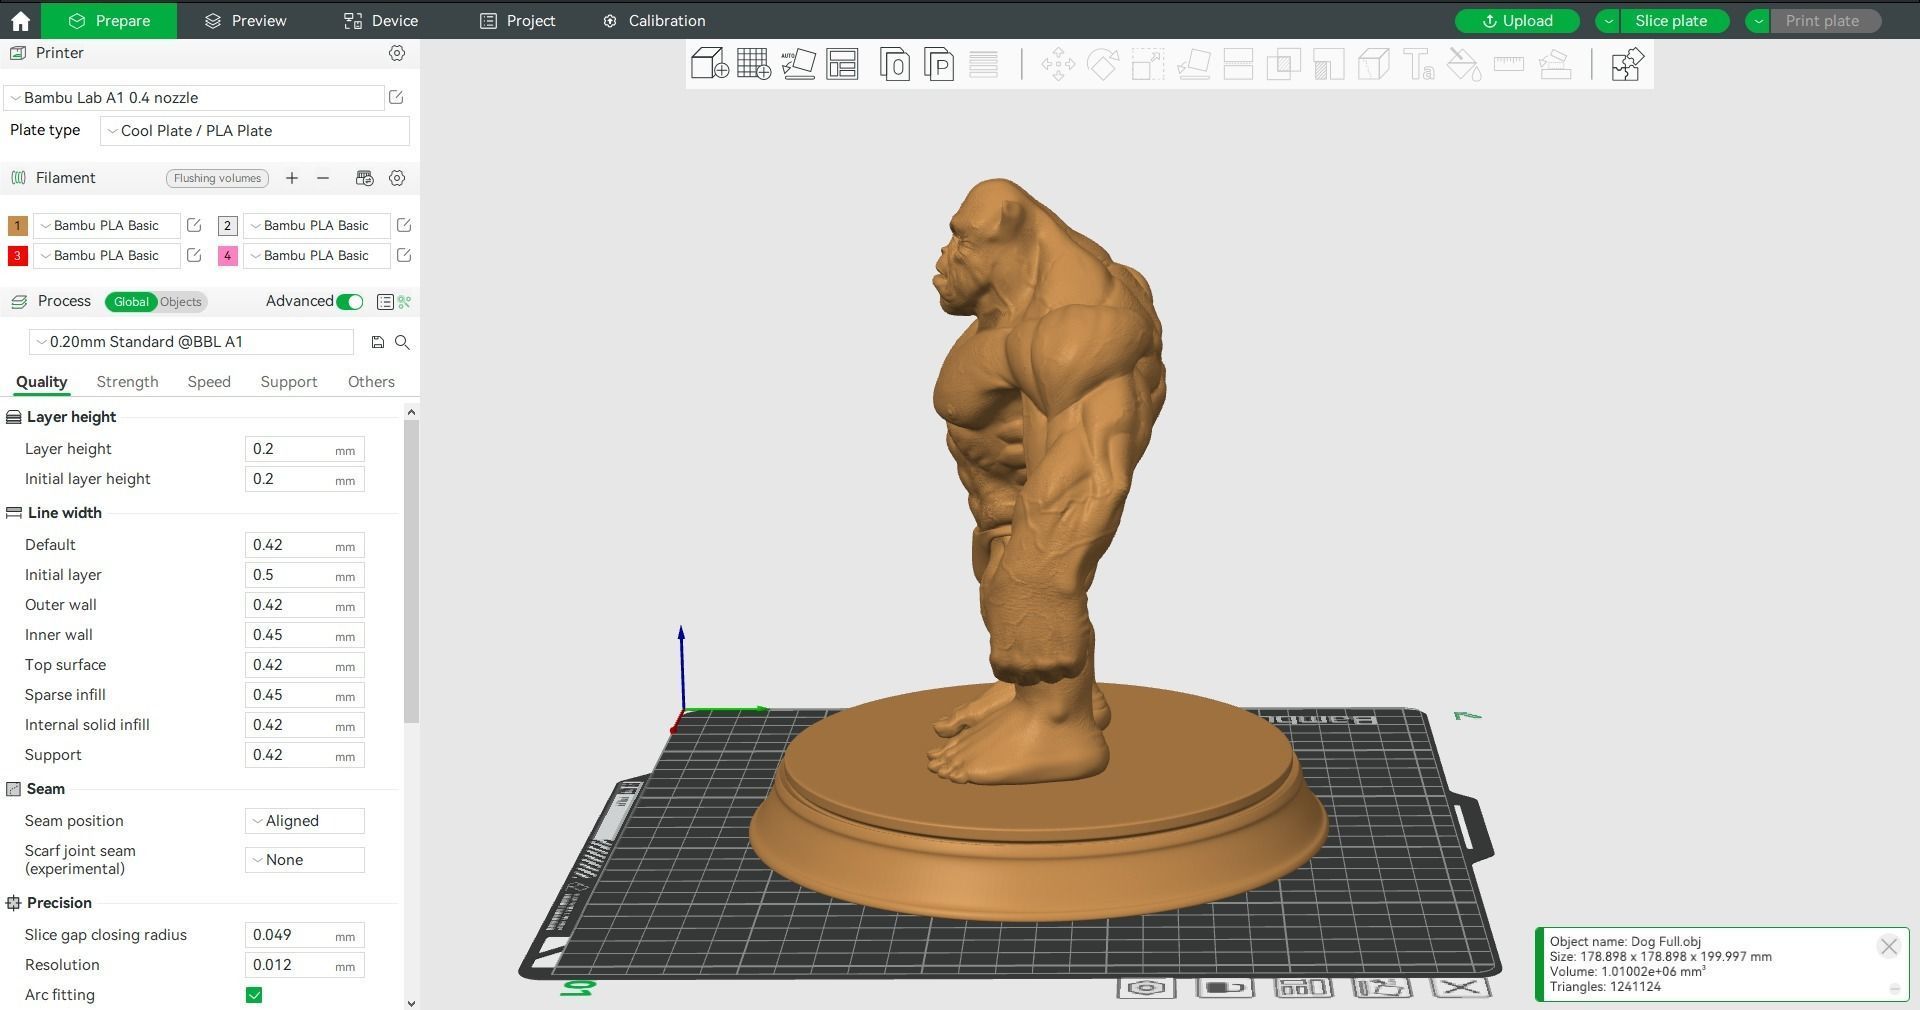Open the Assembly view puzzle icon
Image resolution: width=1920 pixels, height=1010 pixels.
(x=1627, y=65)
